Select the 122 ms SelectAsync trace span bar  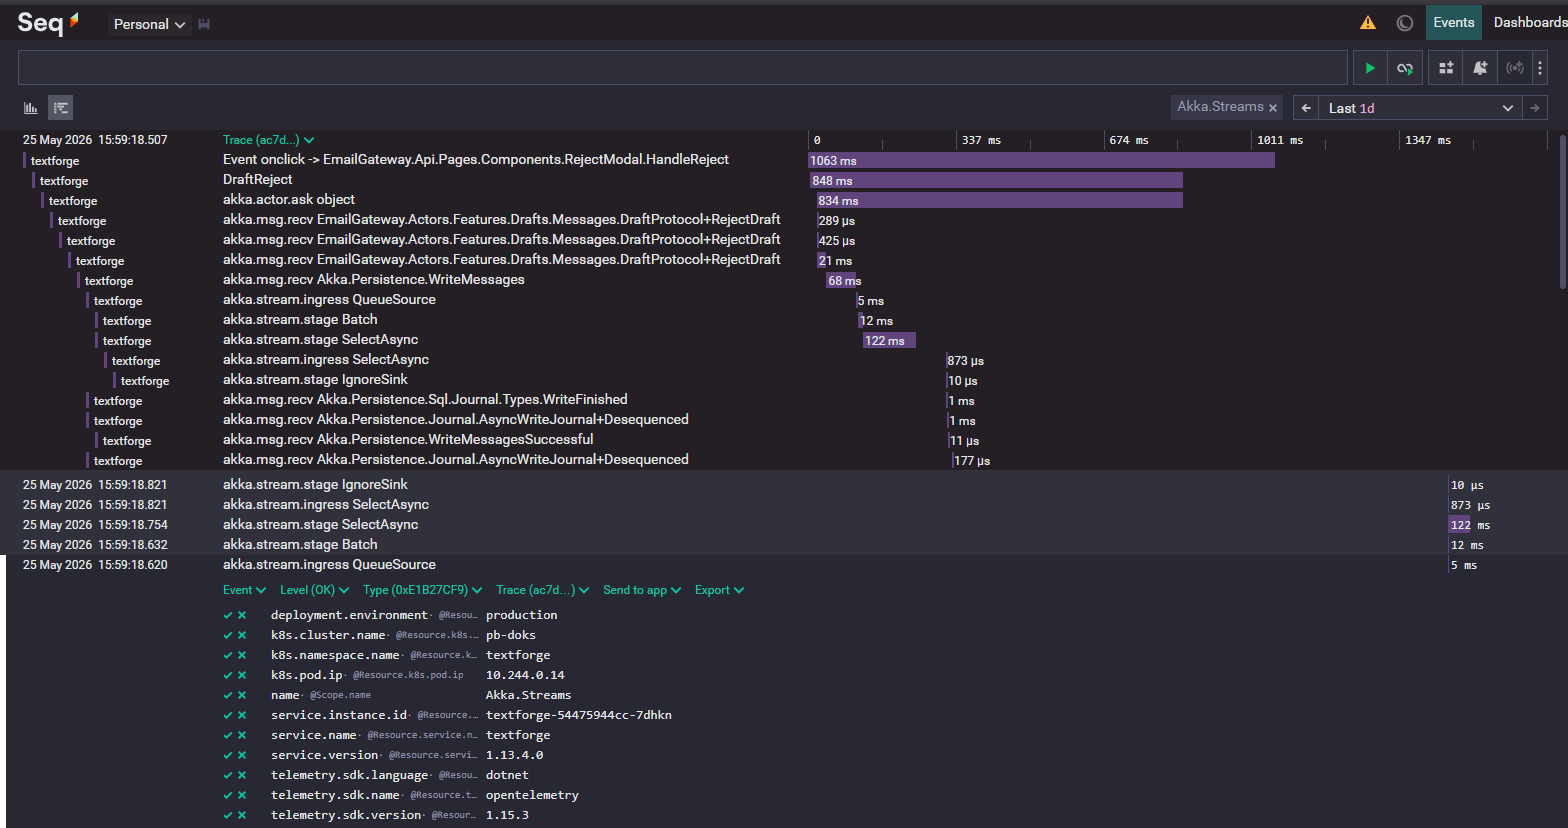tap(889, 340)
